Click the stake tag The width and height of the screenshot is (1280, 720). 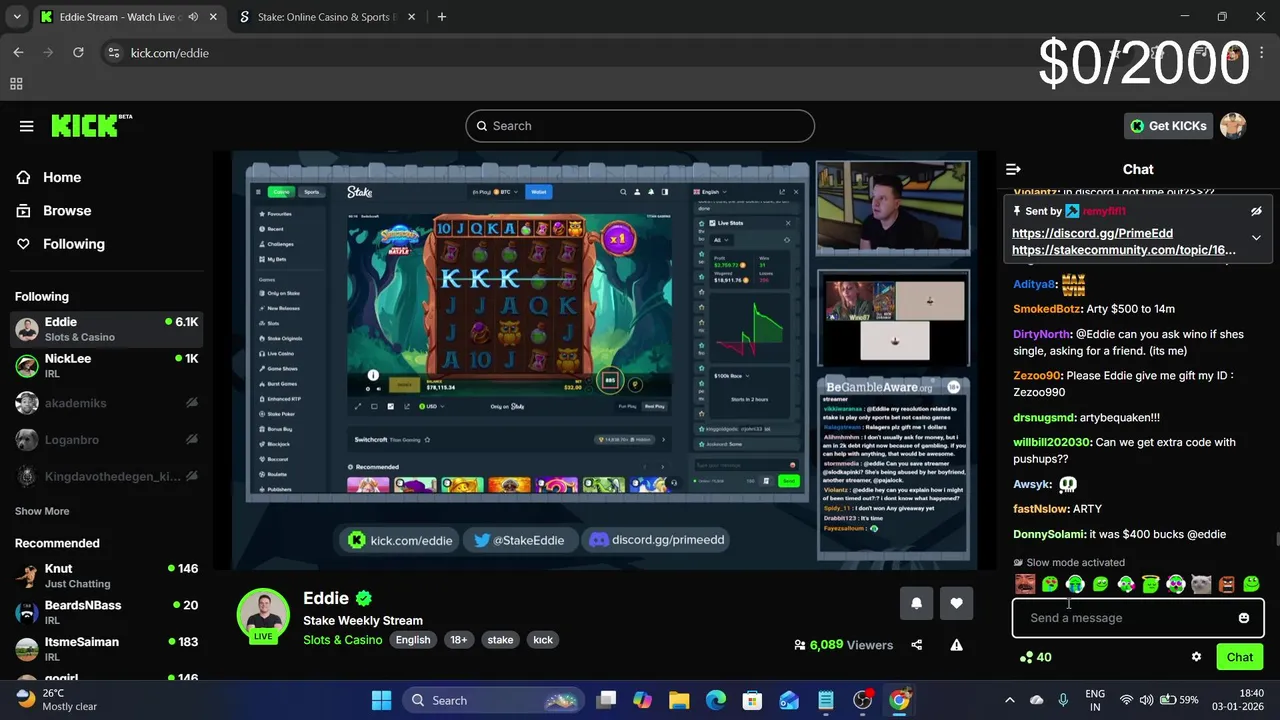(500, 640)
